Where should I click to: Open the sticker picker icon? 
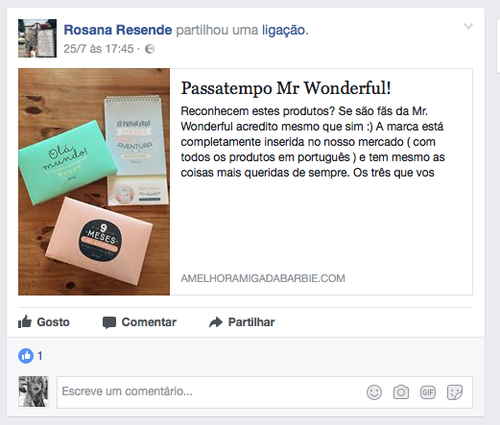pyautogui.click(x=455, y=392)
